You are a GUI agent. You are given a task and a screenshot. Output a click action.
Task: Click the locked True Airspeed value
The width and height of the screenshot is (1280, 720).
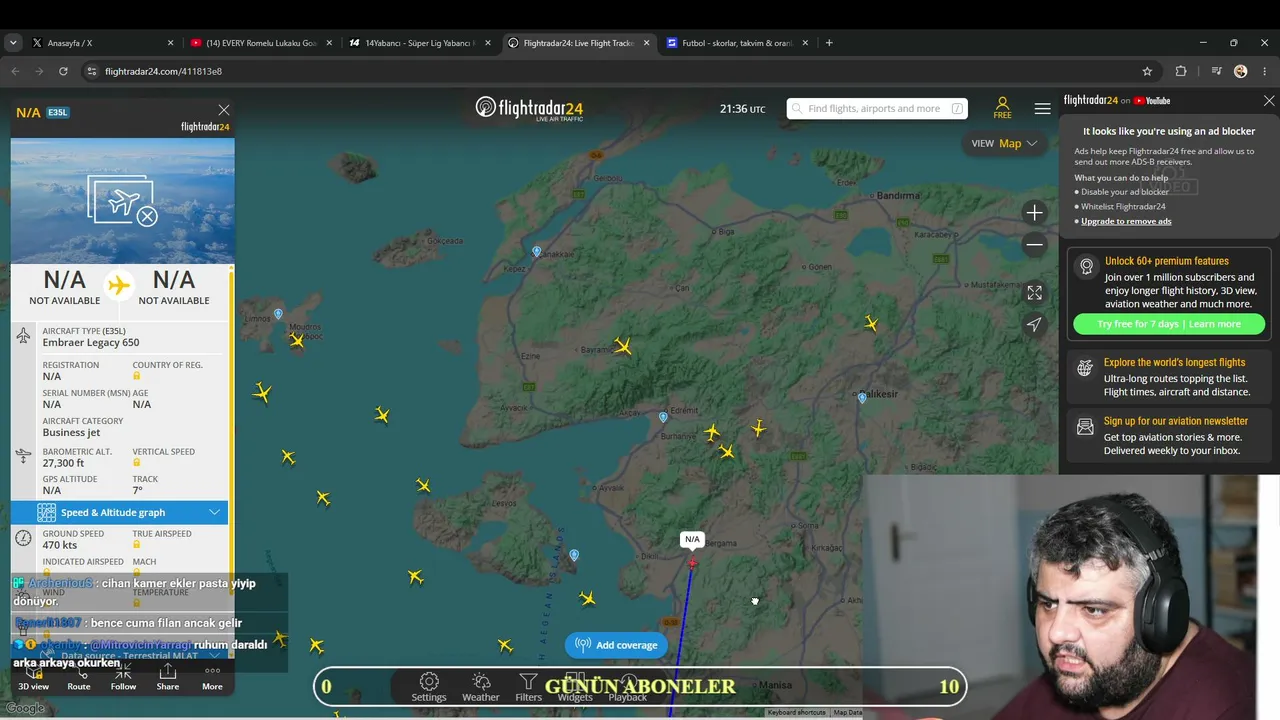137,545
